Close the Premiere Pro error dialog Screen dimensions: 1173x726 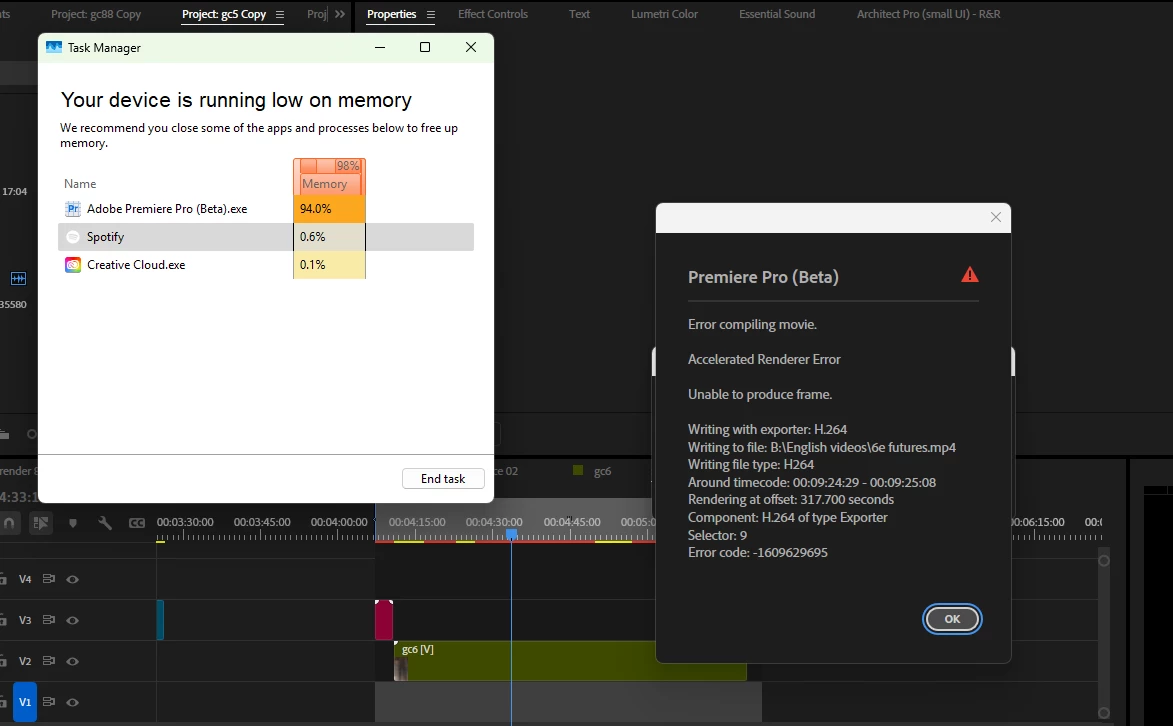(x=996, y=217)
